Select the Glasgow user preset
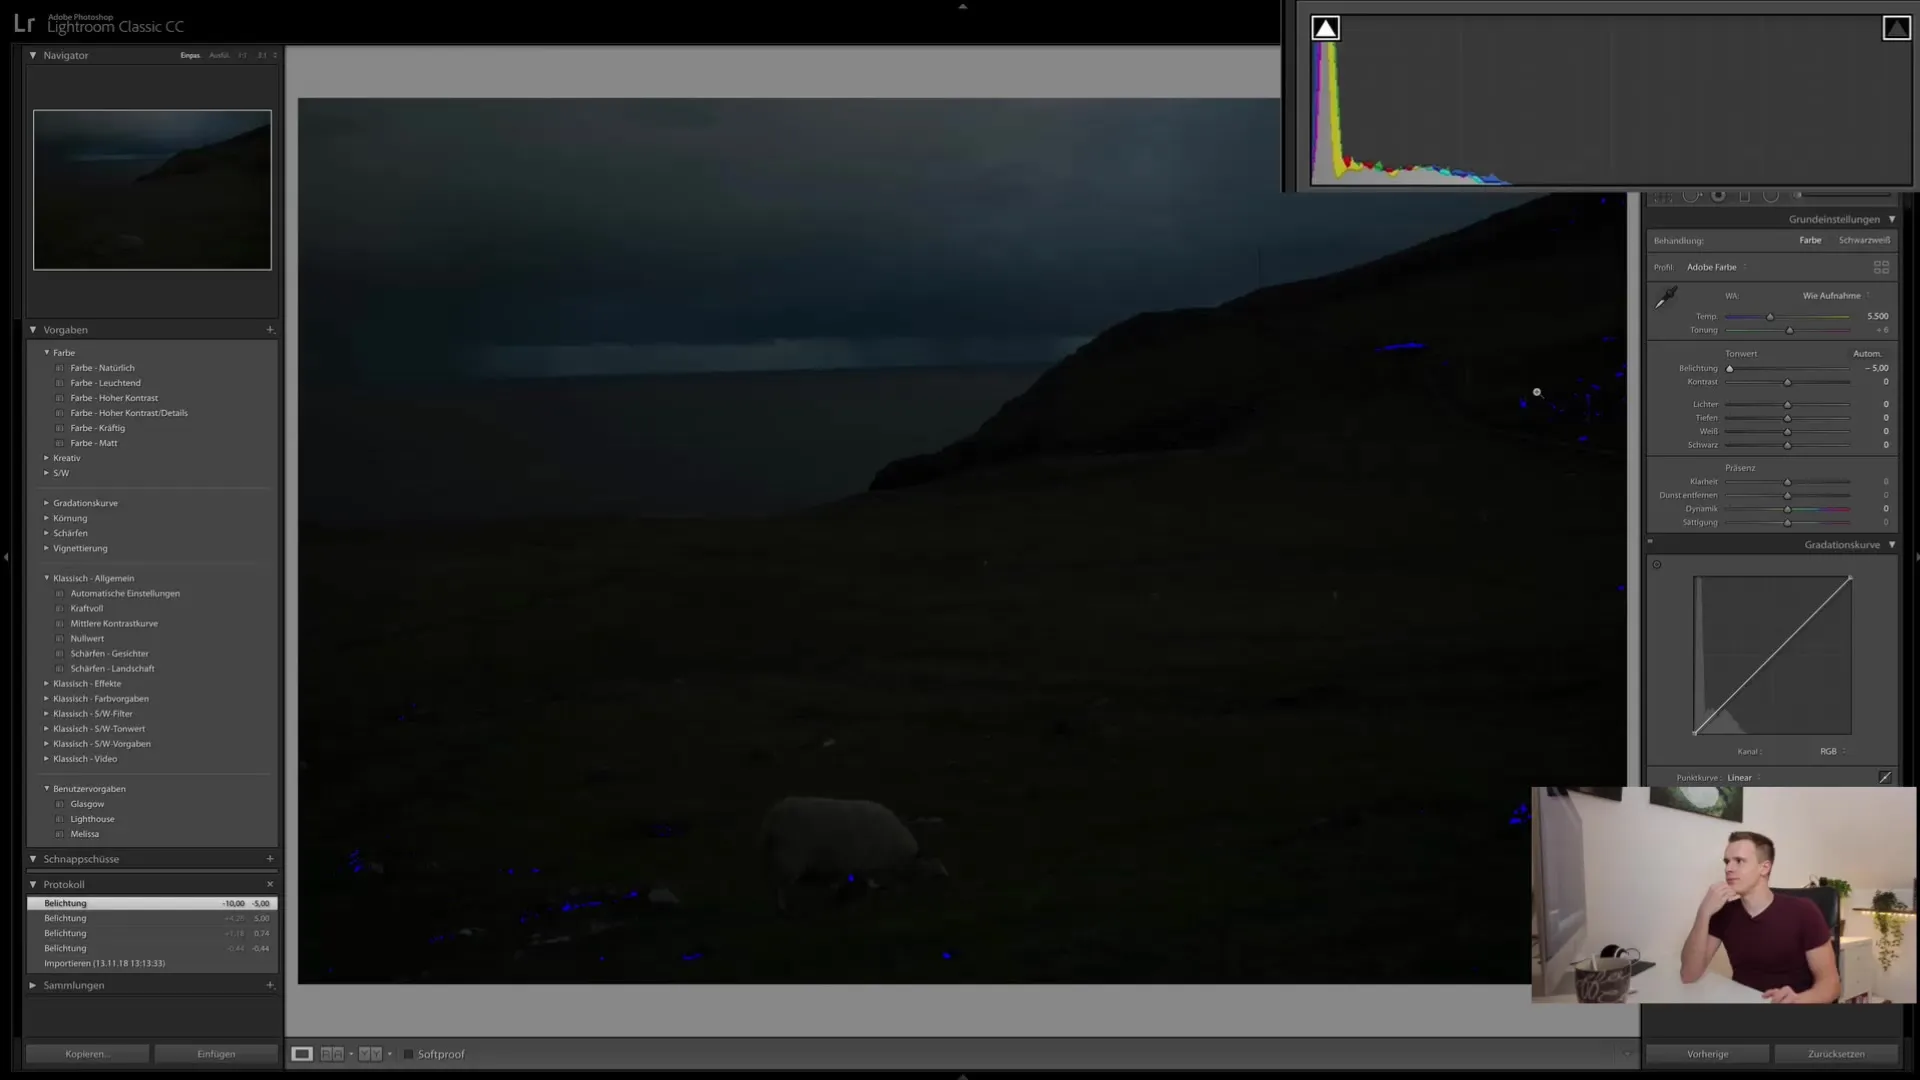The width and height of the screenshot is (1920, 1080). click(x=88, y=803)
